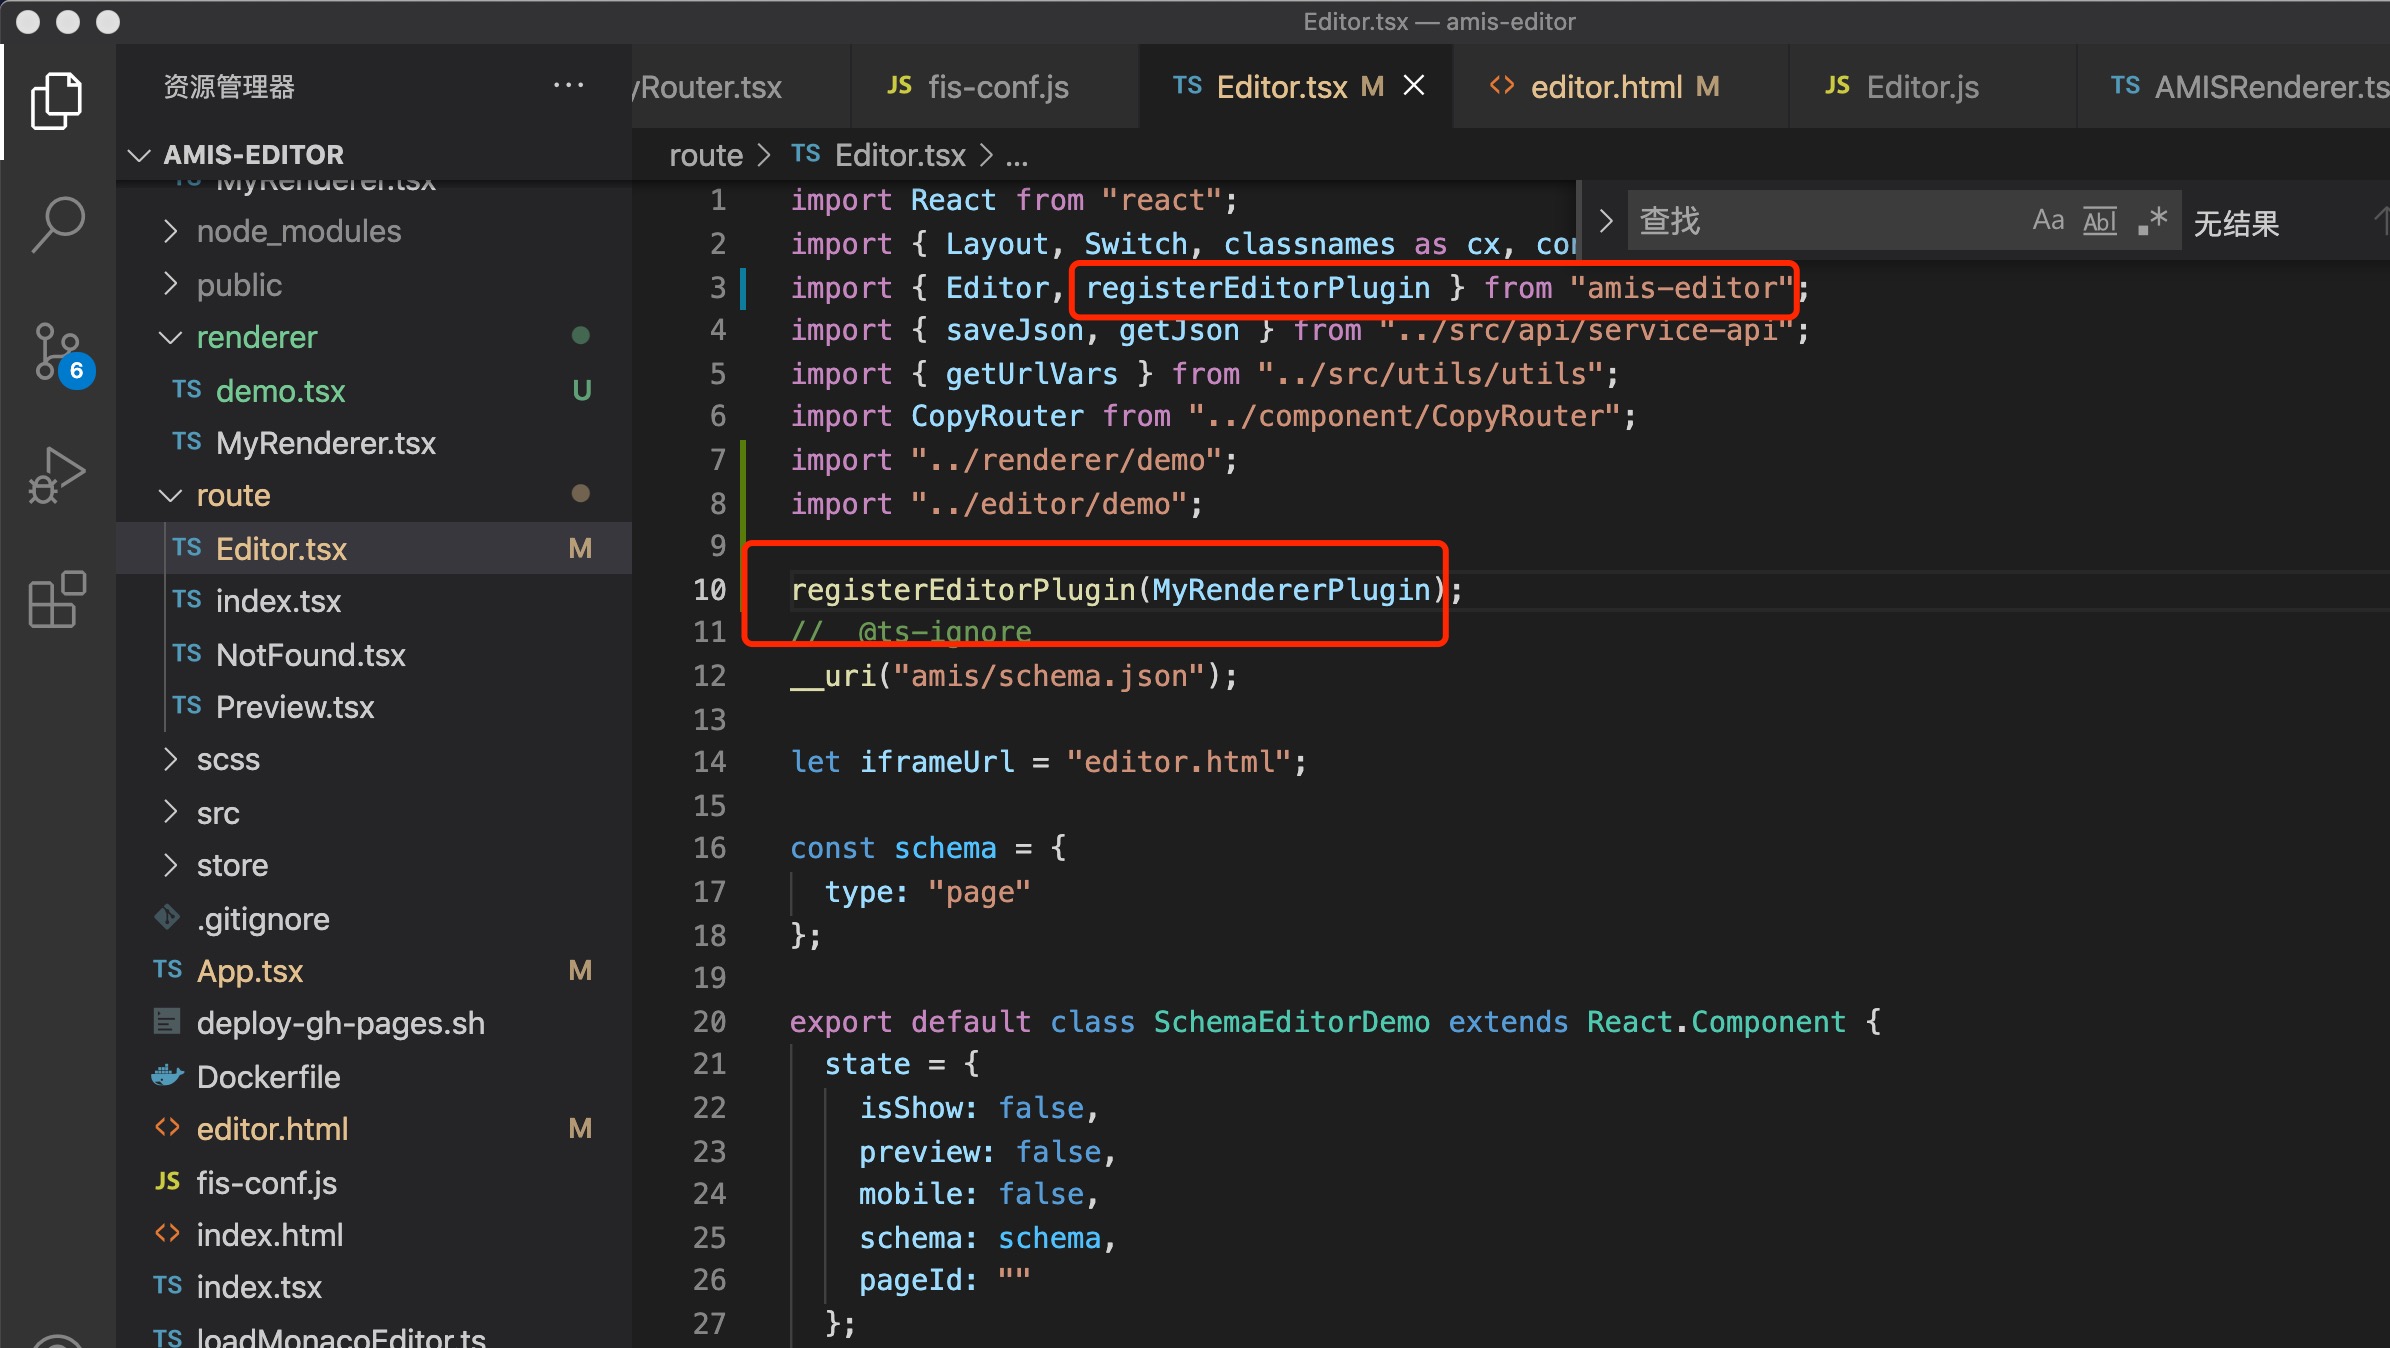Image resolution: width=2390 pixels, height=1348 pixels.
Task: Open the Run and Debug view
Action: click(57, 475)
